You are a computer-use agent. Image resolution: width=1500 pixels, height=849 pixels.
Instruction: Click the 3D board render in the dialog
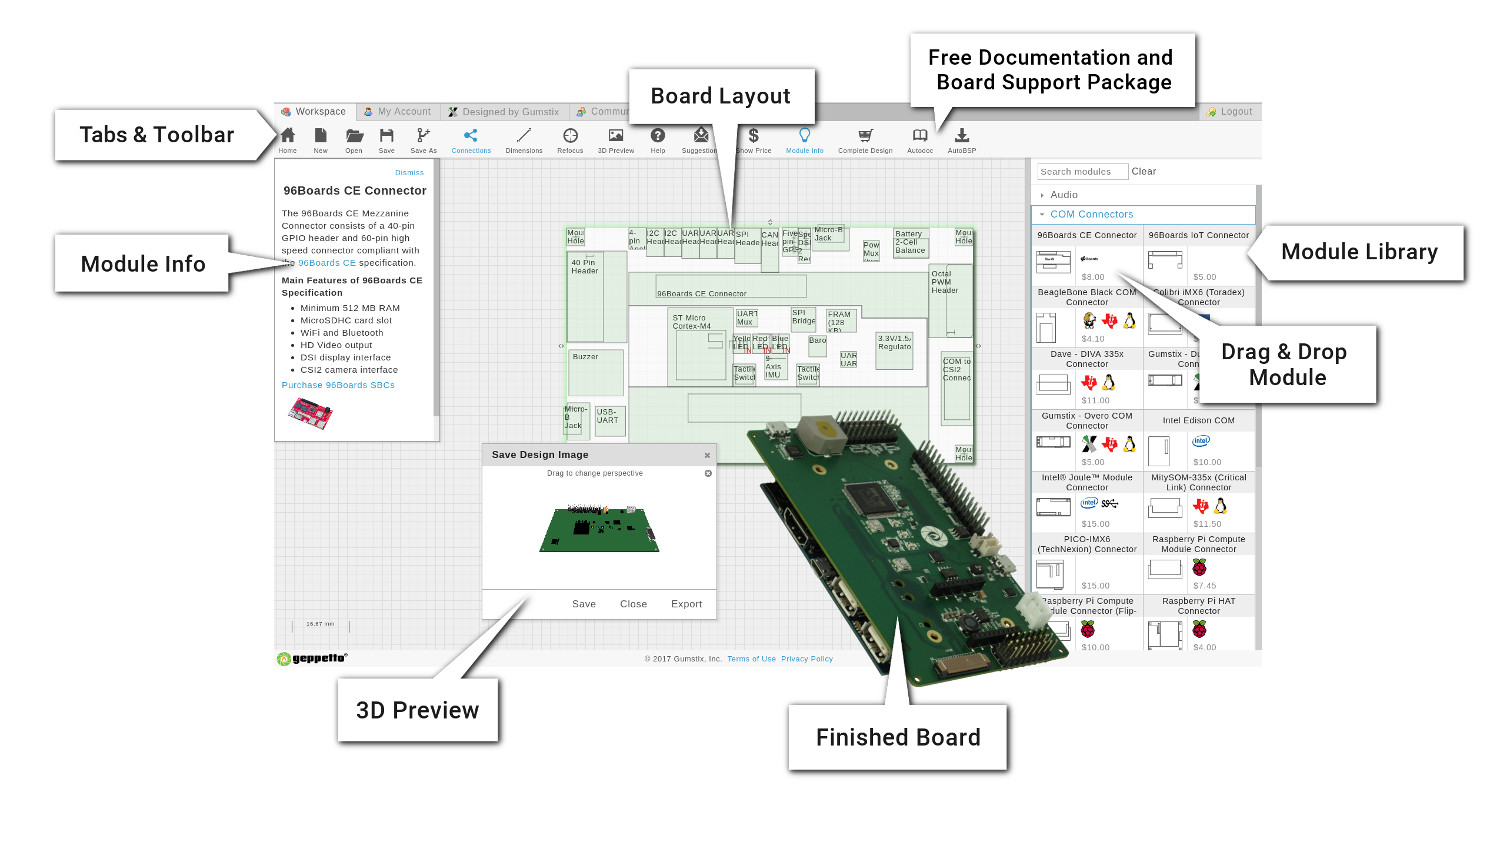(600, 529)
